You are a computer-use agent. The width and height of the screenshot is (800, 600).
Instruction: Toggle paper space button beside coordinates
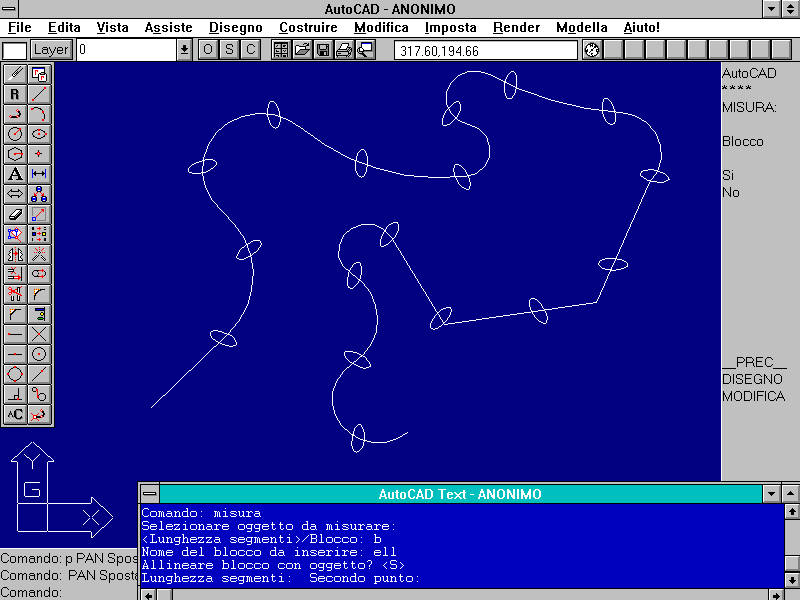coord(592,50)
